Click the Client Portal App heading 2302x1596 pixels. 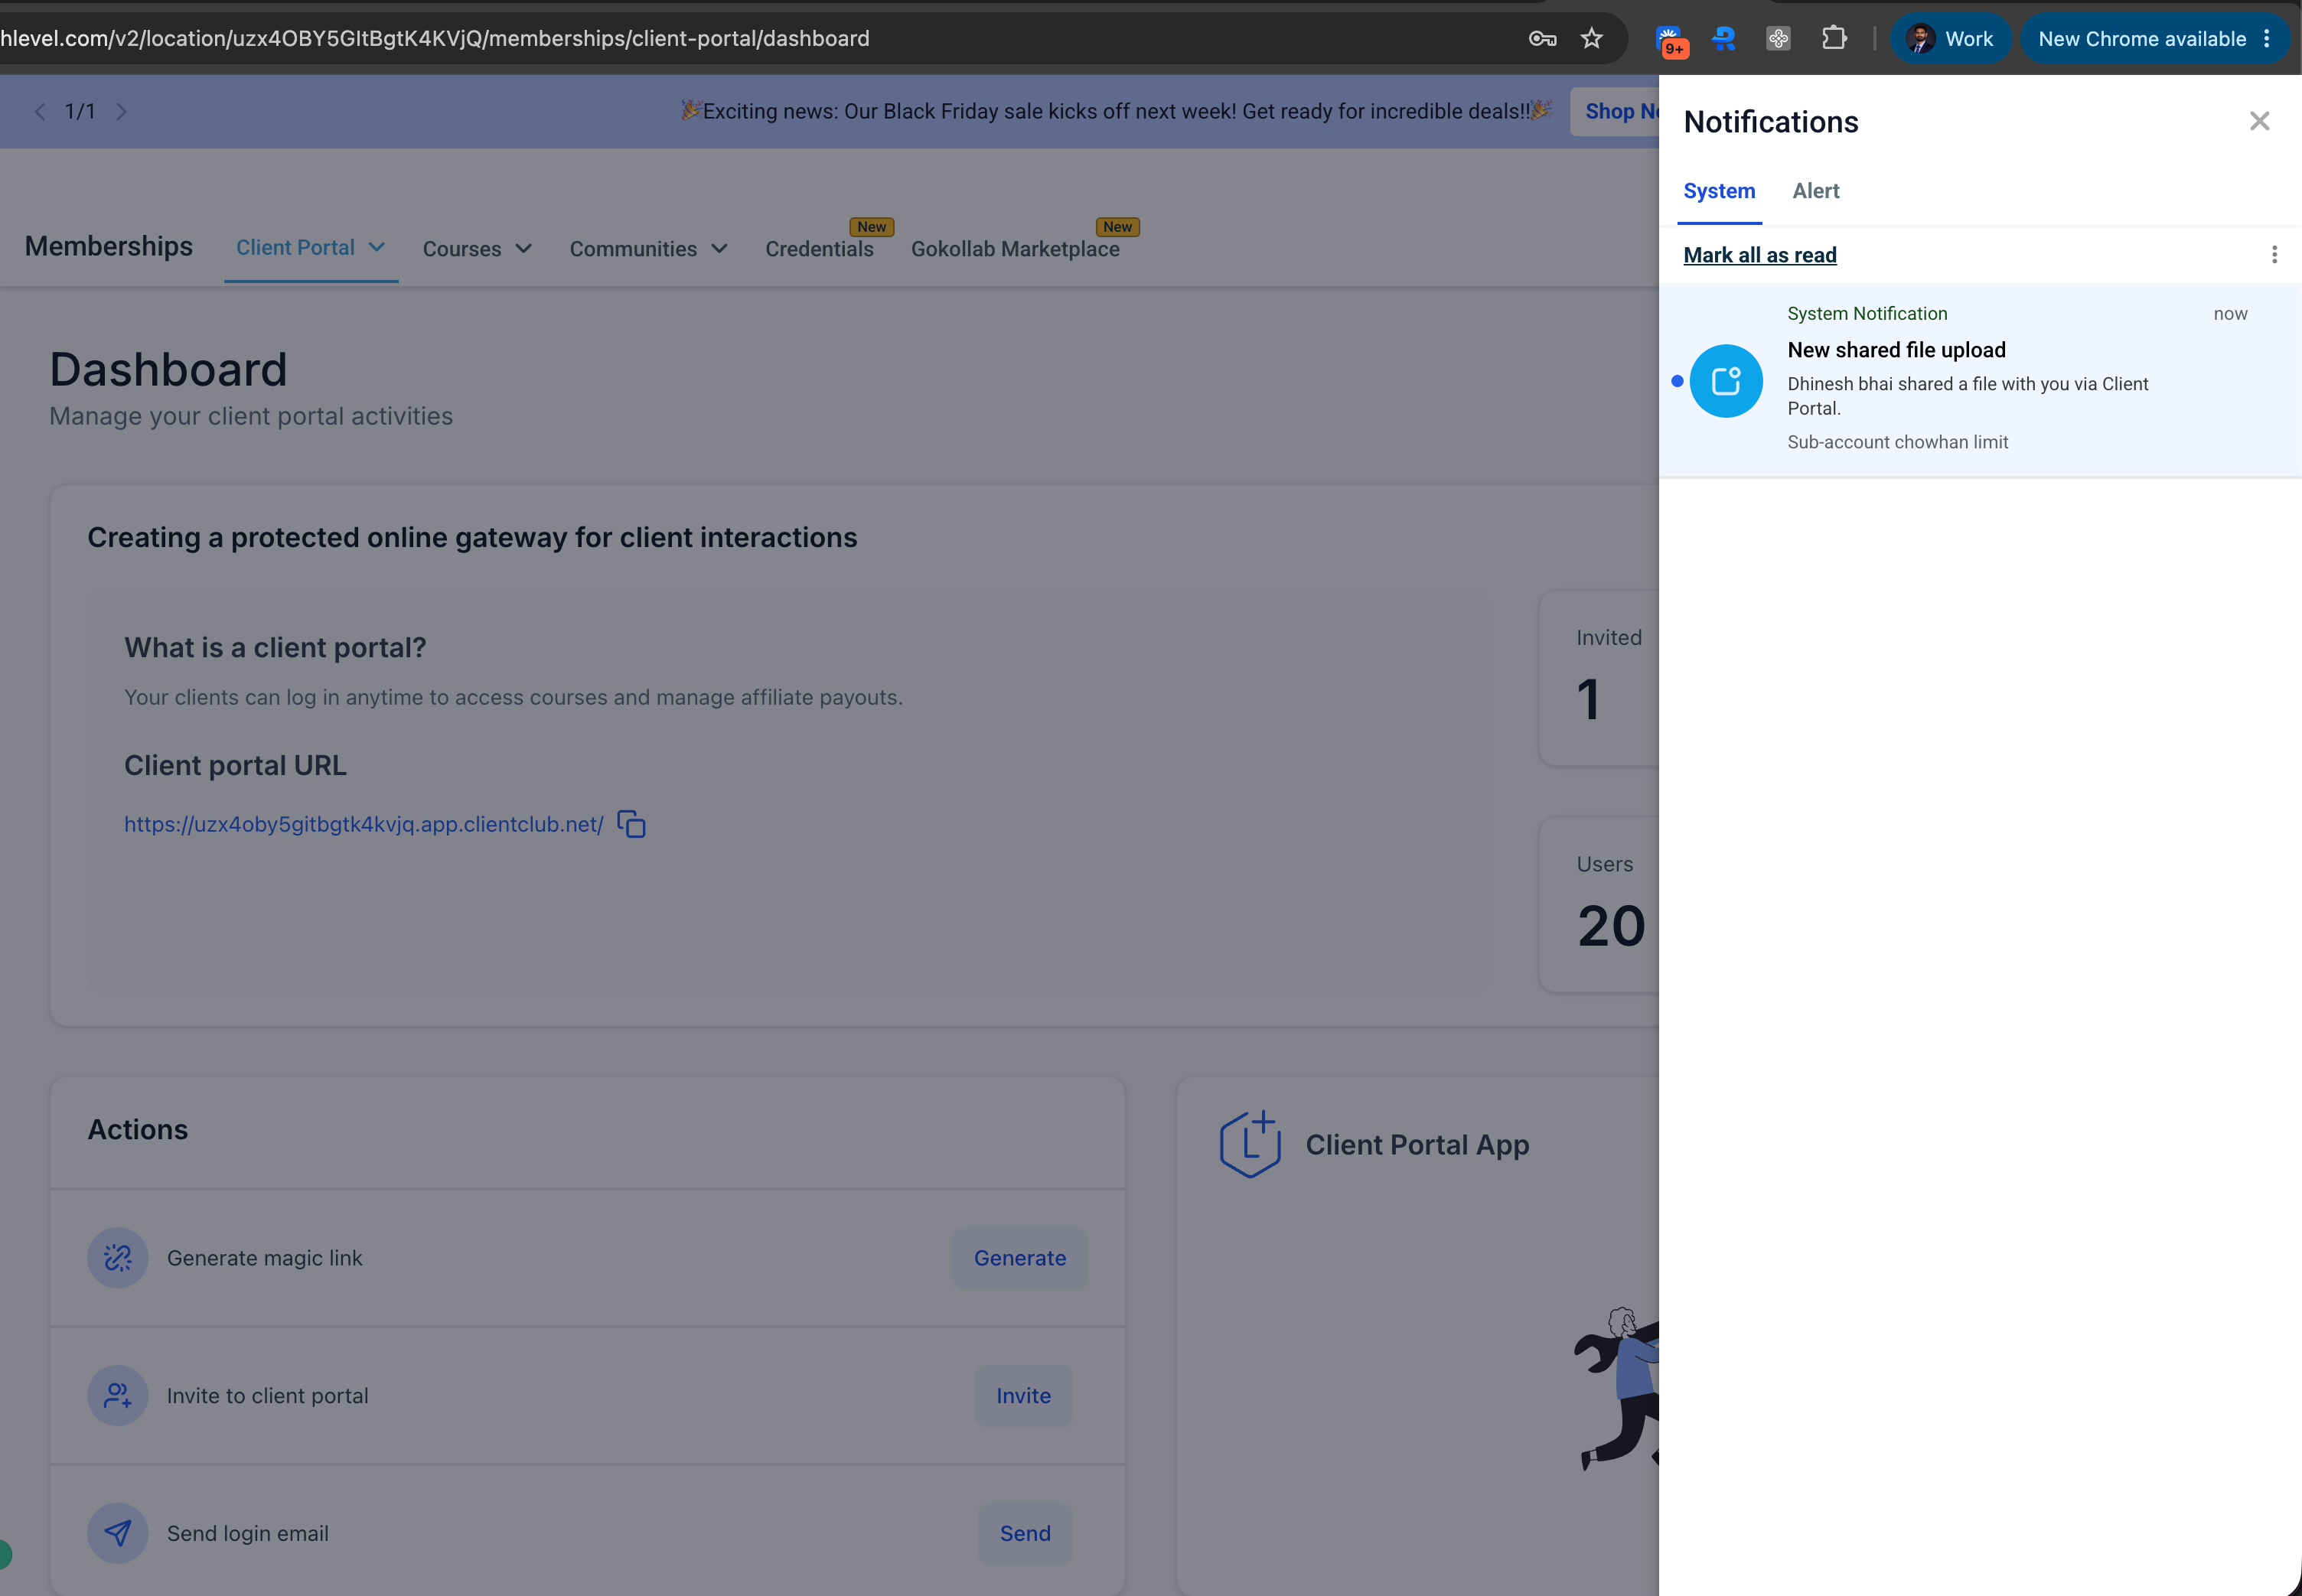[1417, 1145]
